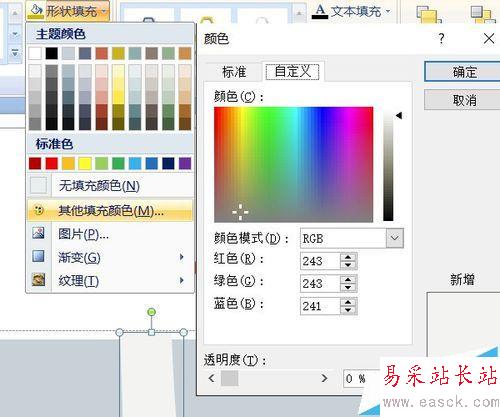Choose 其他填充颜色(M)... menu entry
The image size is (500, 417).
[110, 210]
